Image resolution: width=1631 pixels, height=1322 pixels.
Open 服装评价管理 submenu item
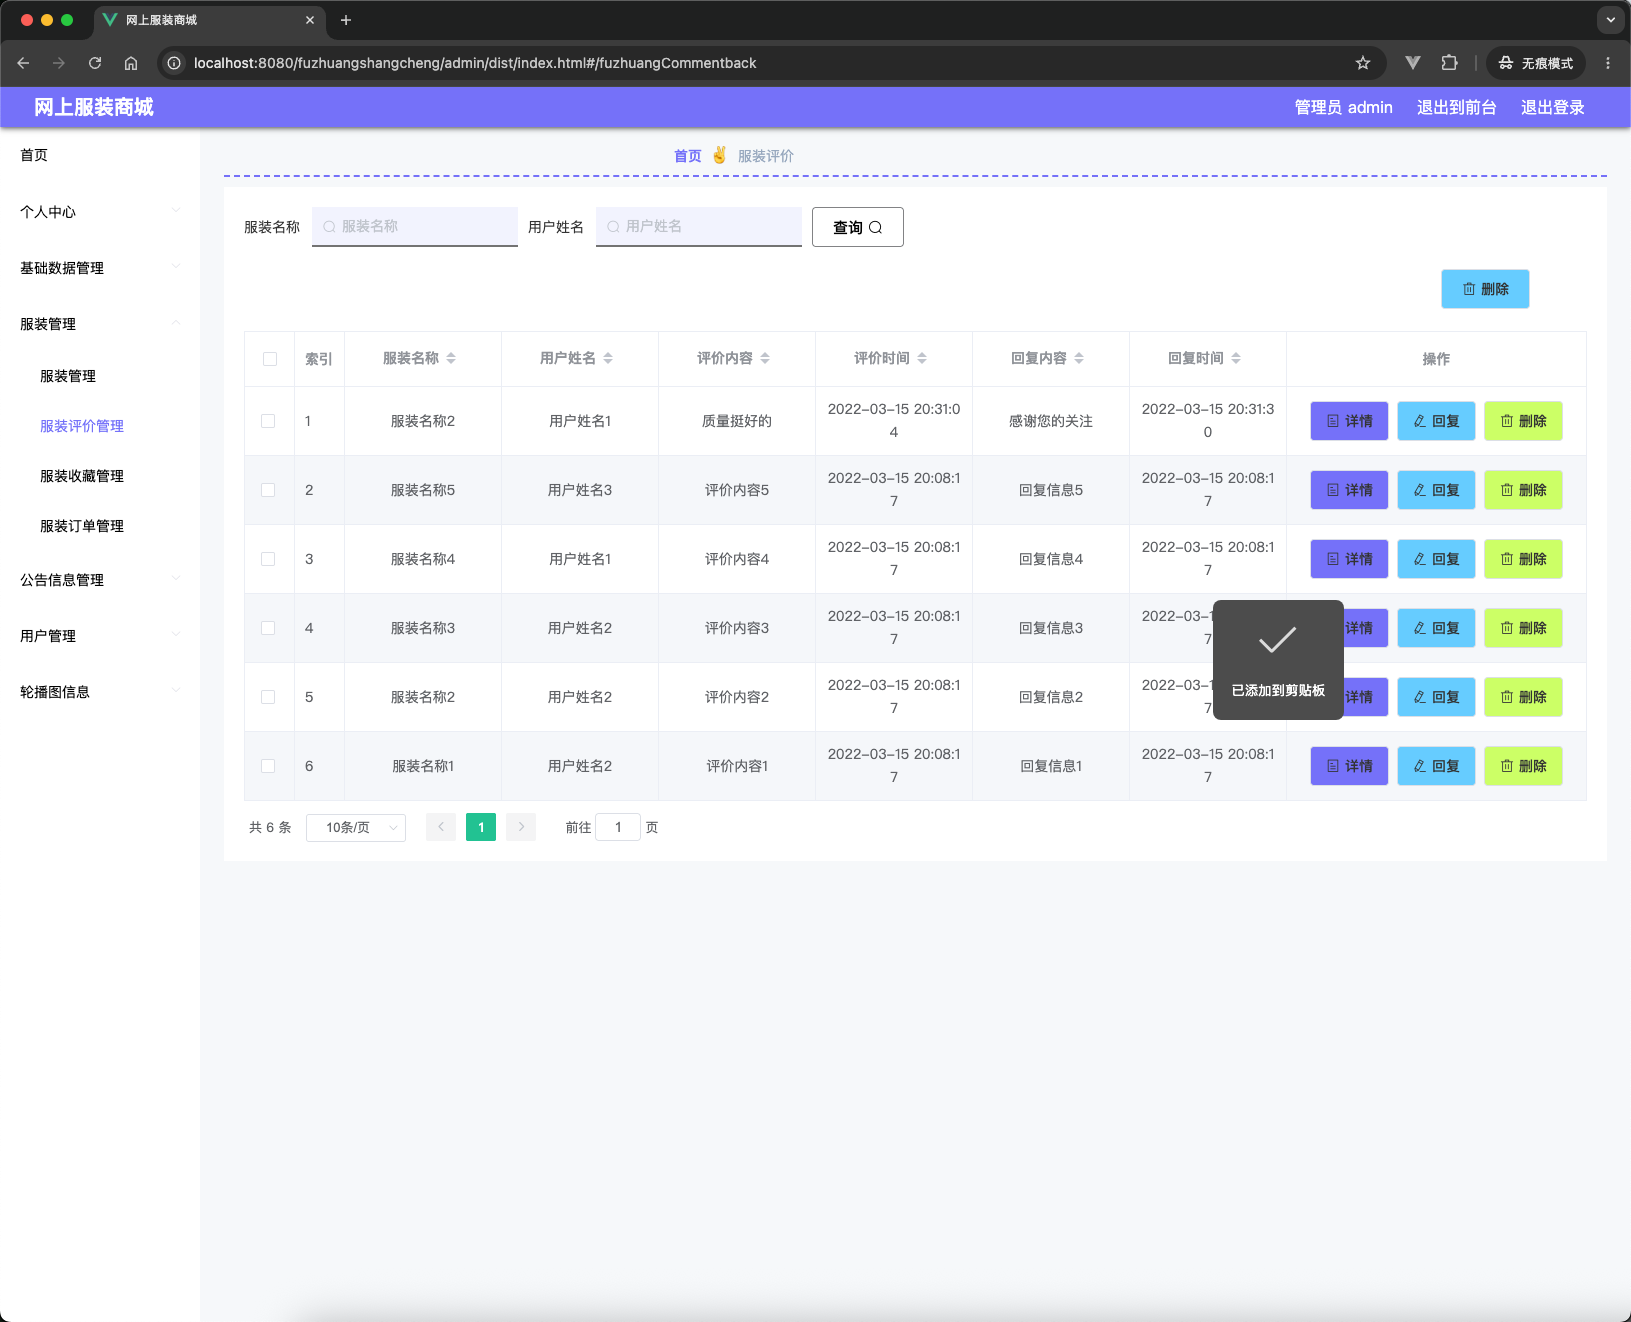100,426
